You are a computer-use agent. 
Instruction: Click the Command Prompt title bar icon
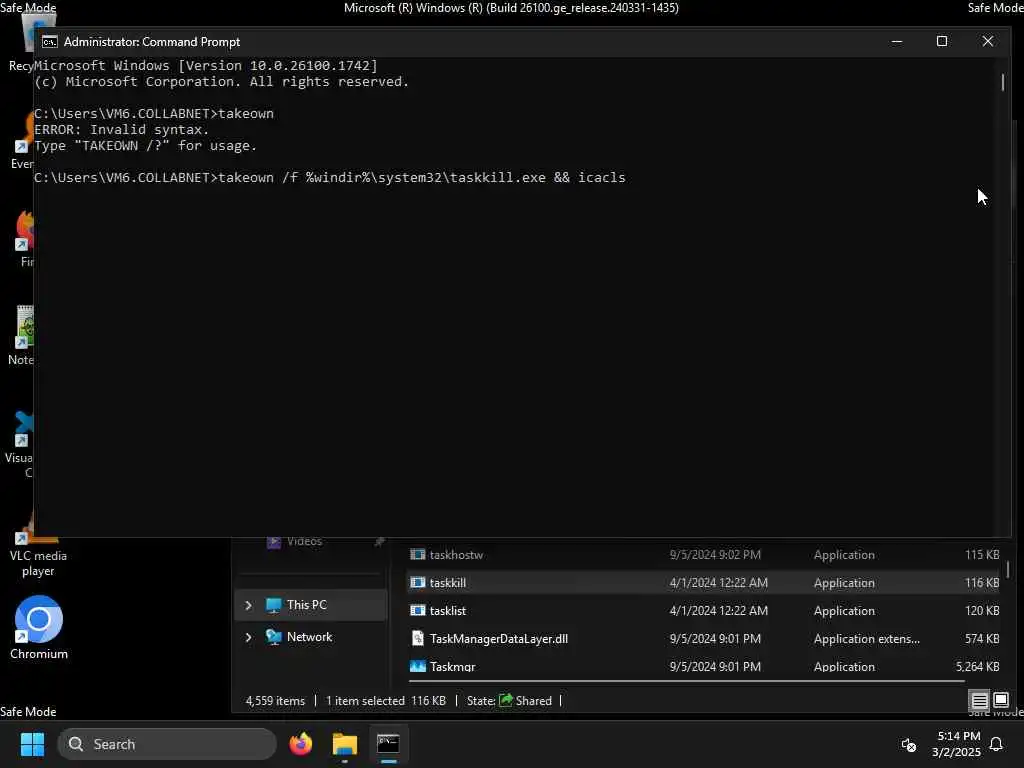(x=50, y=42)
